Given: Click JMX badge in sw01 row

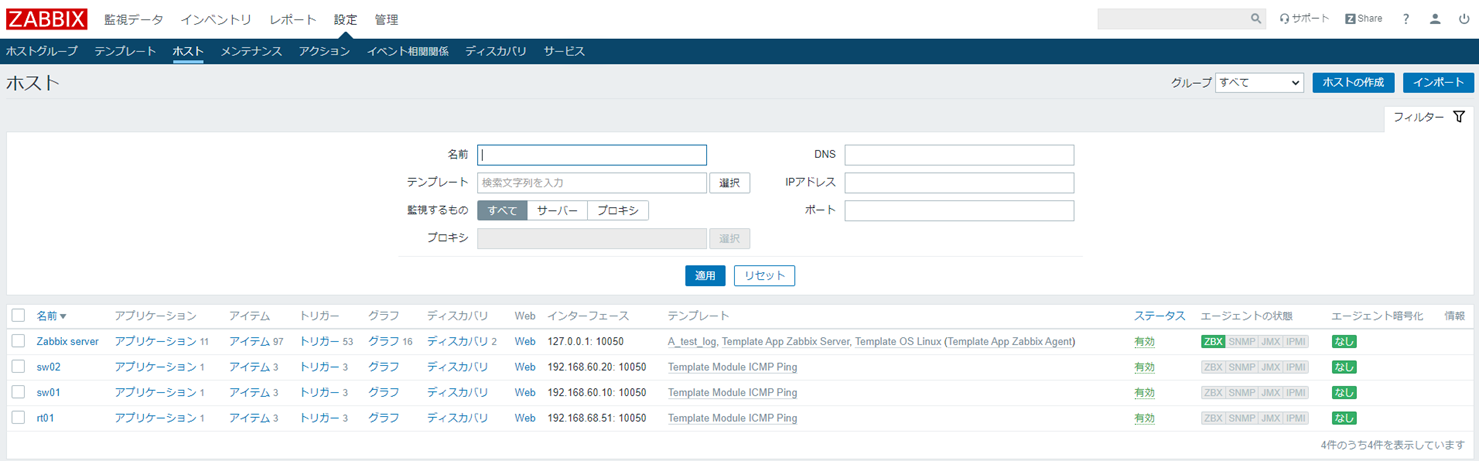Looking at the screenshot, I should pyautogui.click(x=1270, y=393).
